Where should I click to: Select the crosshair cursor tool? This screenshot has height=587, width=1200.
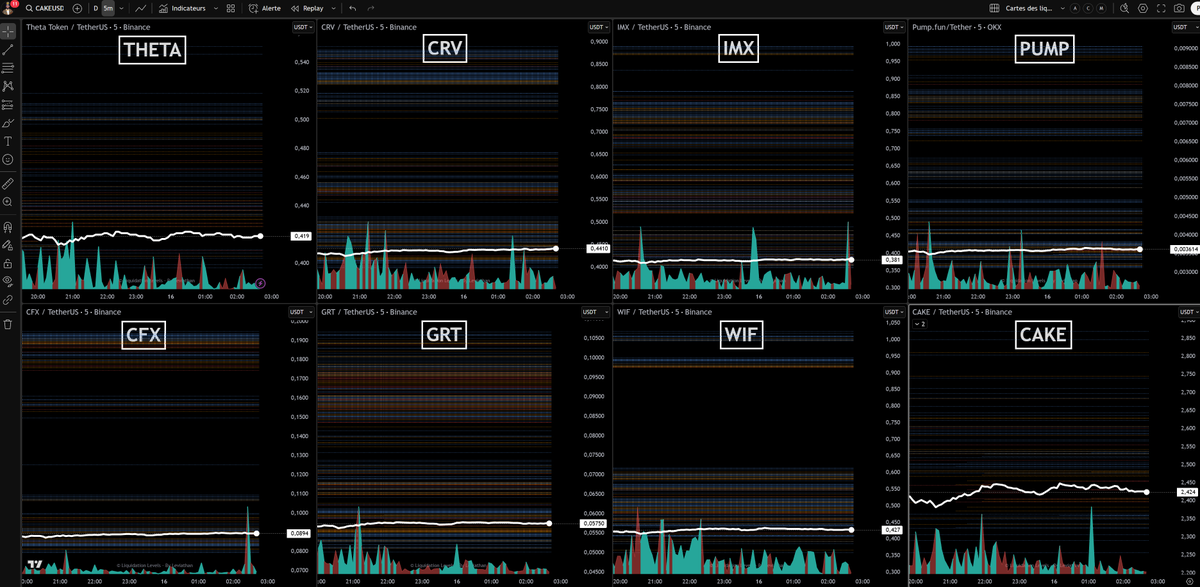pos(8,31)
